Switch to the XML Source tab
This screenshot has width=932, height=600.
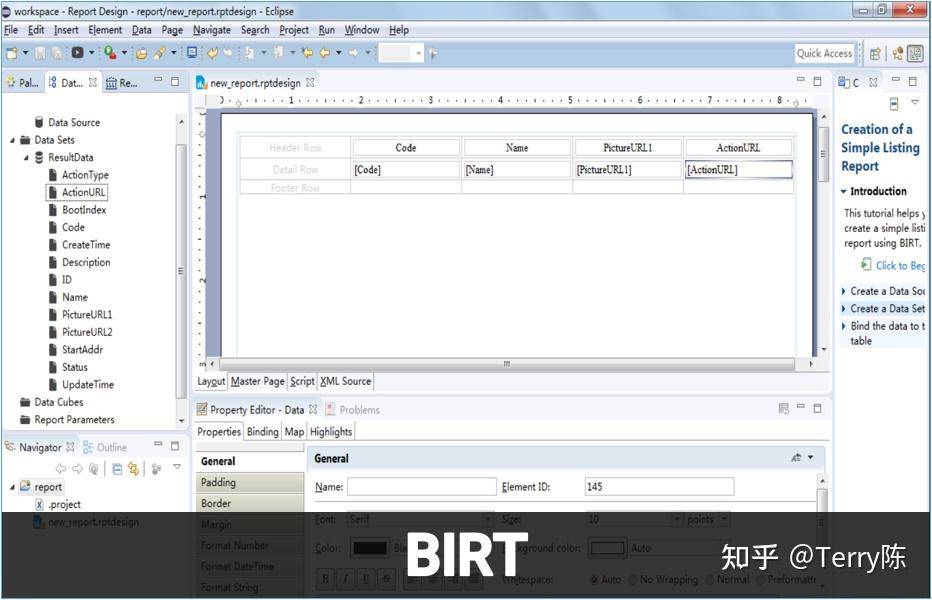coord(346,381)
